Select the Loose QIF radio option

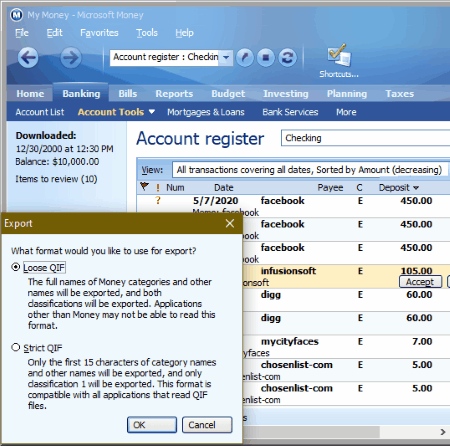tap(16, 267)
